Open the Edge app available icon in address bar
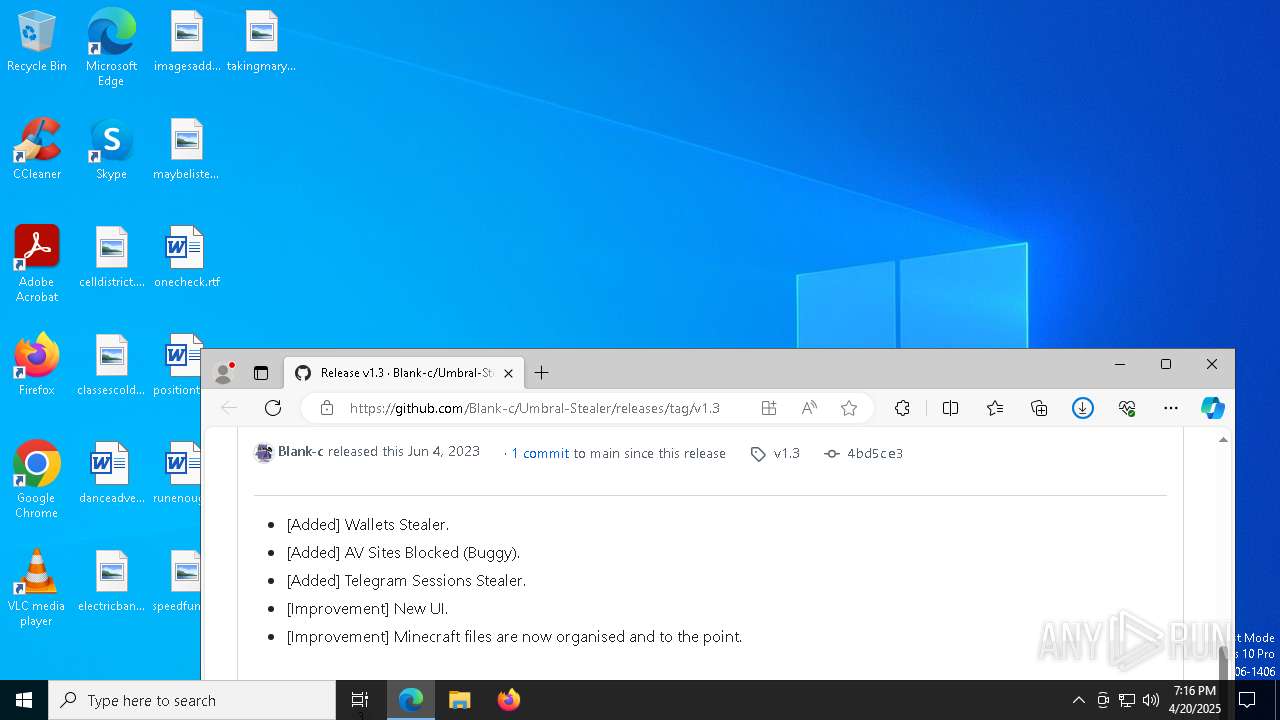The width and height of the screenshot is (1280, 720). [769, 408]
